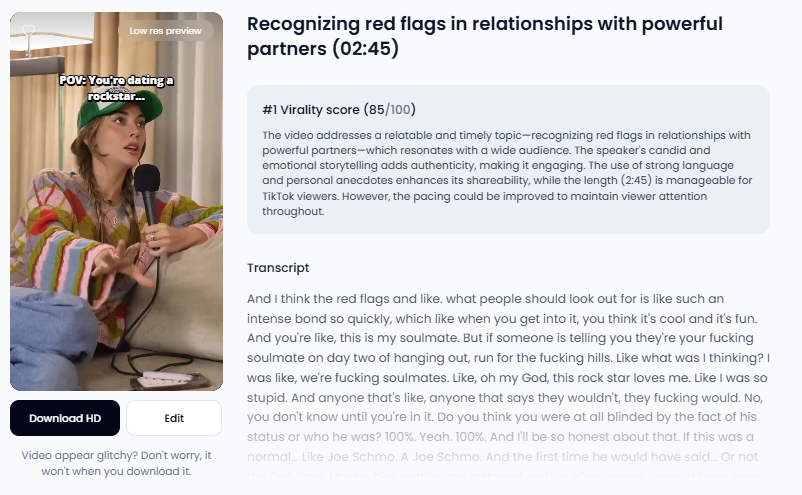Click the Low res preview badge
This screenshot has width=802, height=495.
(165, 31)
